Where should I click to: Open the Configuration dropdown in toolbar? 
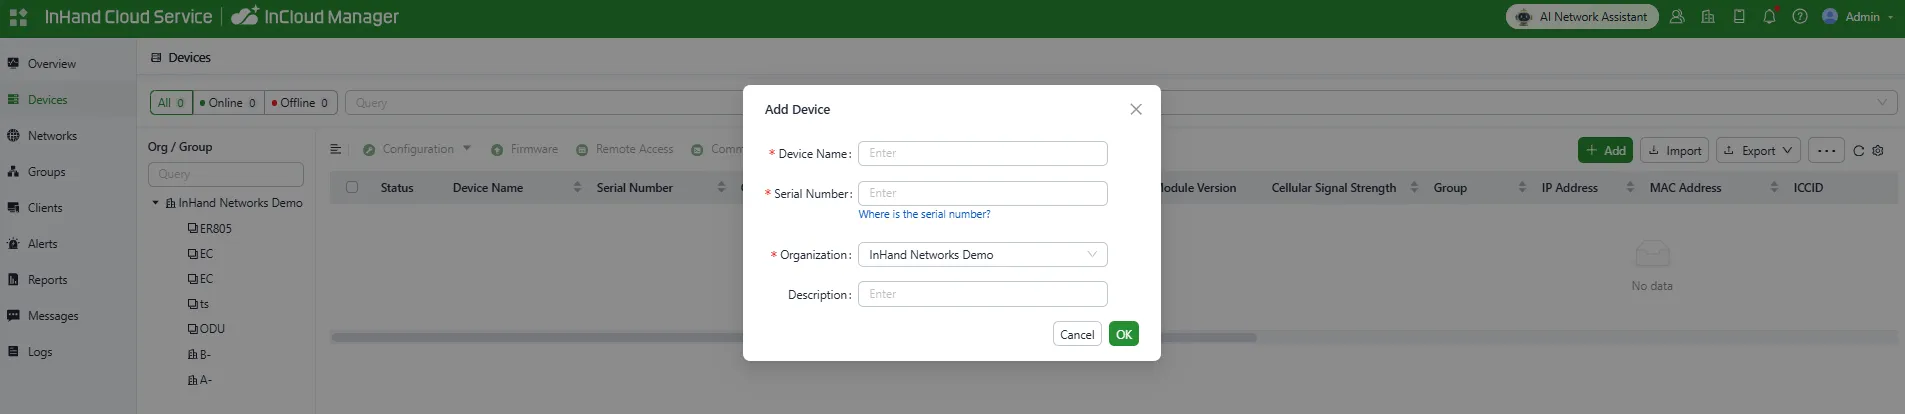[417, 149]
